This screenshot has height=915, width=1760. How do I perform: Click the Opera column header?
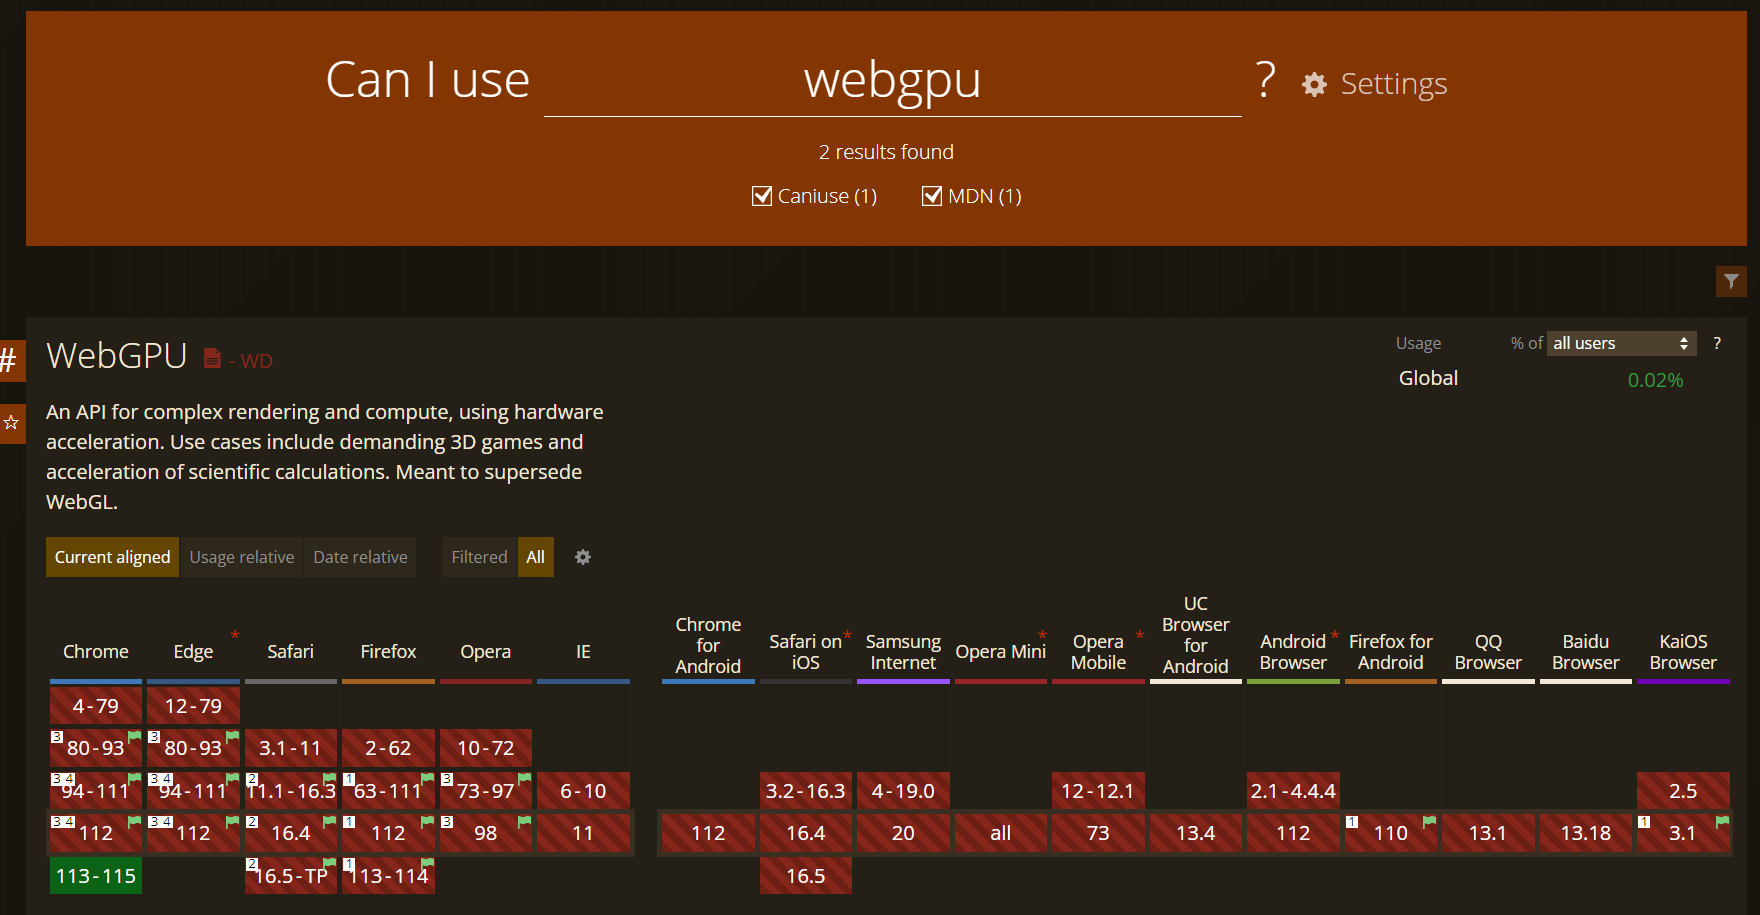tap(486, 651)
